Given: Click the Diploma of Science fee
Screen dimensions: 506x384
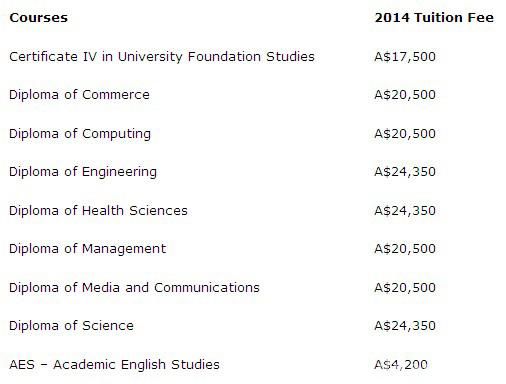Looking at the screenshot, I should (x=405, y=326).
